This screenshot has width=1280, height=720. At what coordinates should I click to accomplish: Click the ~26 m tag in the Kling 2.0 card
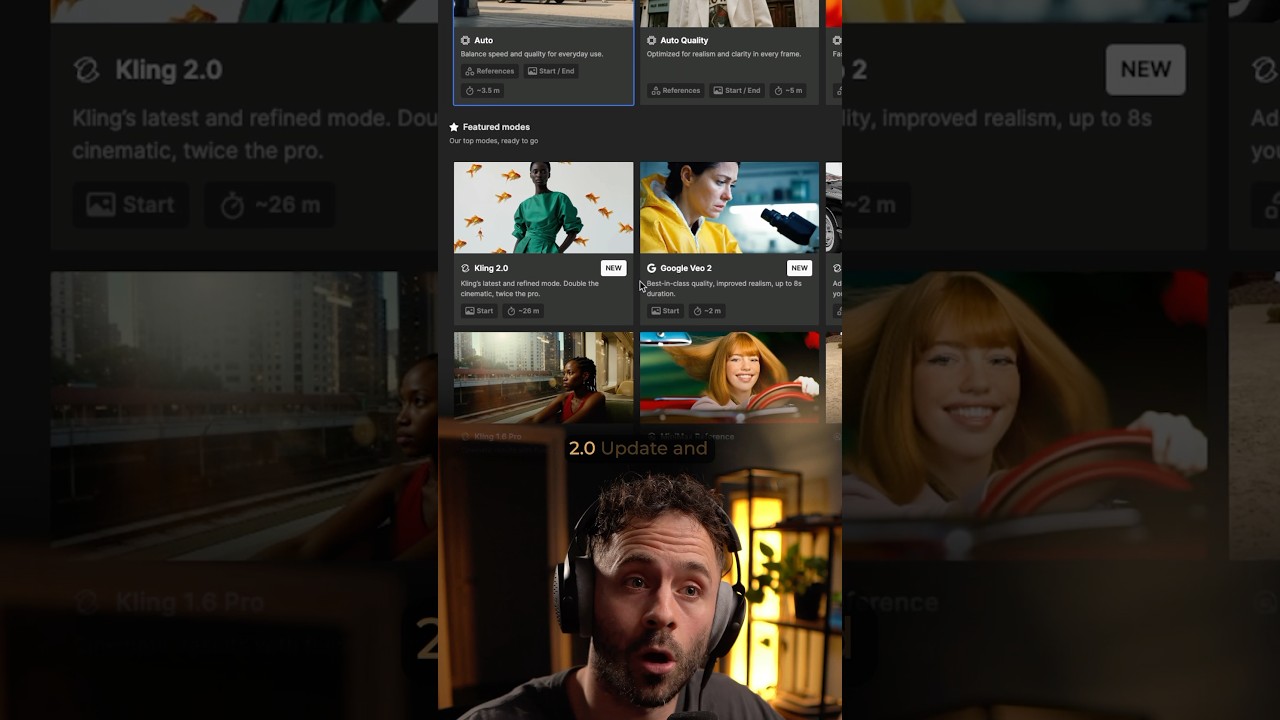[524, 311]
